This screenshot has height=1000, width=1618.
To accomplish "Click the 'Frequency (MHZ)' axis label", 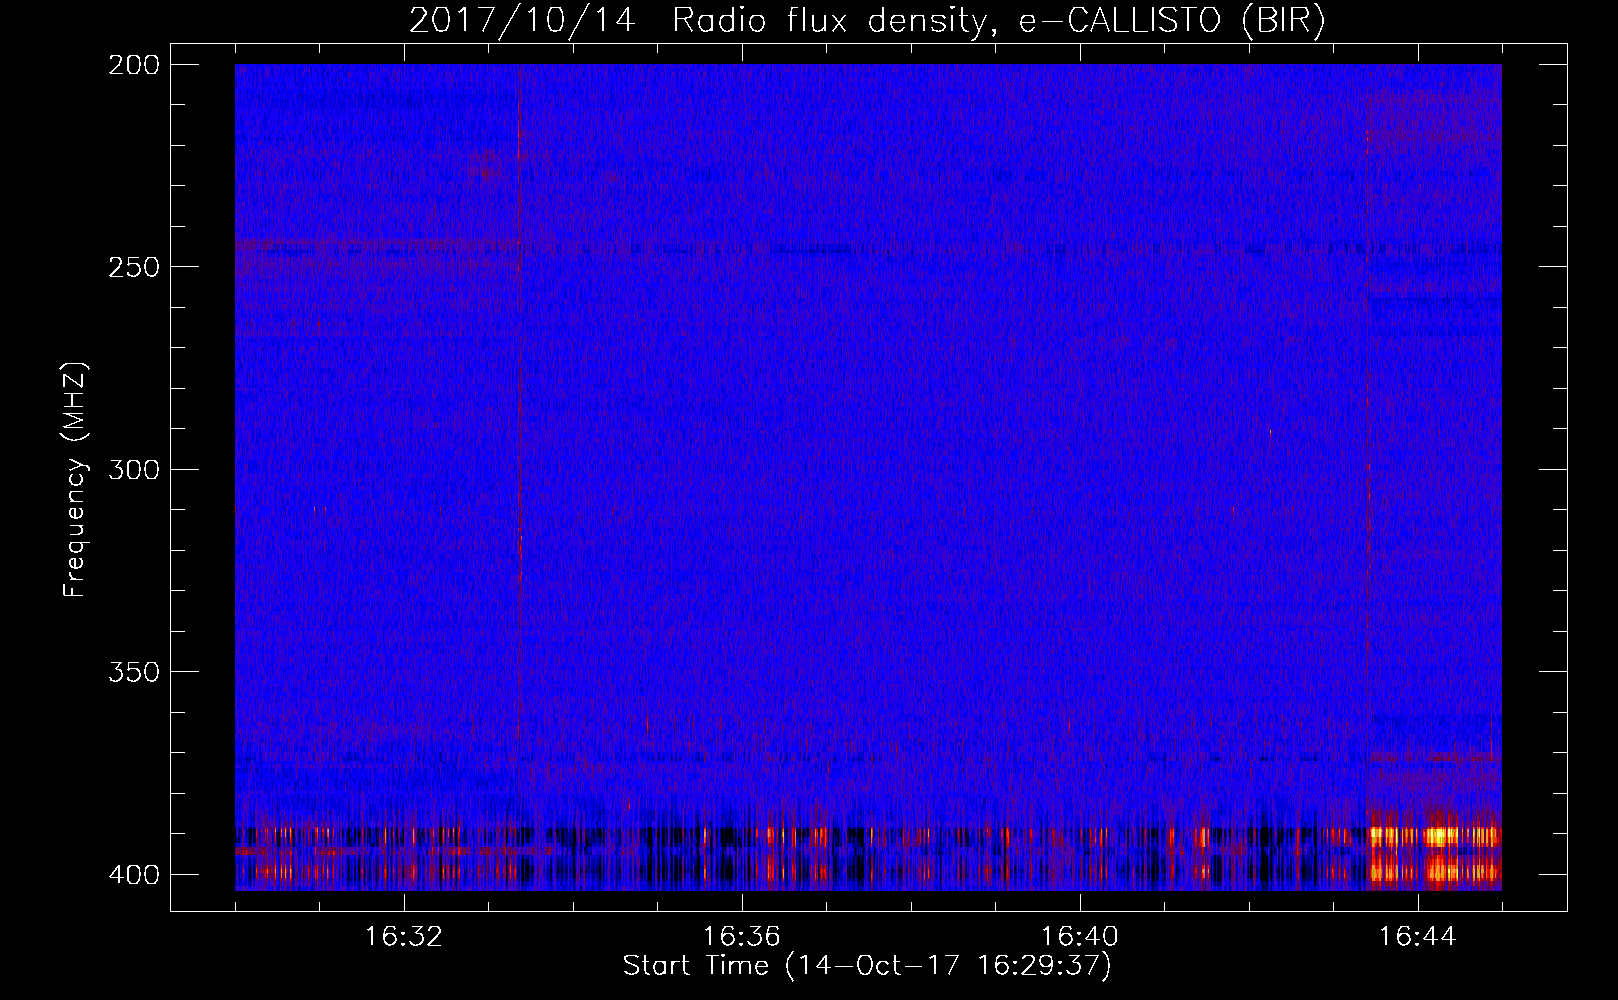I will (x=75, y=479).
